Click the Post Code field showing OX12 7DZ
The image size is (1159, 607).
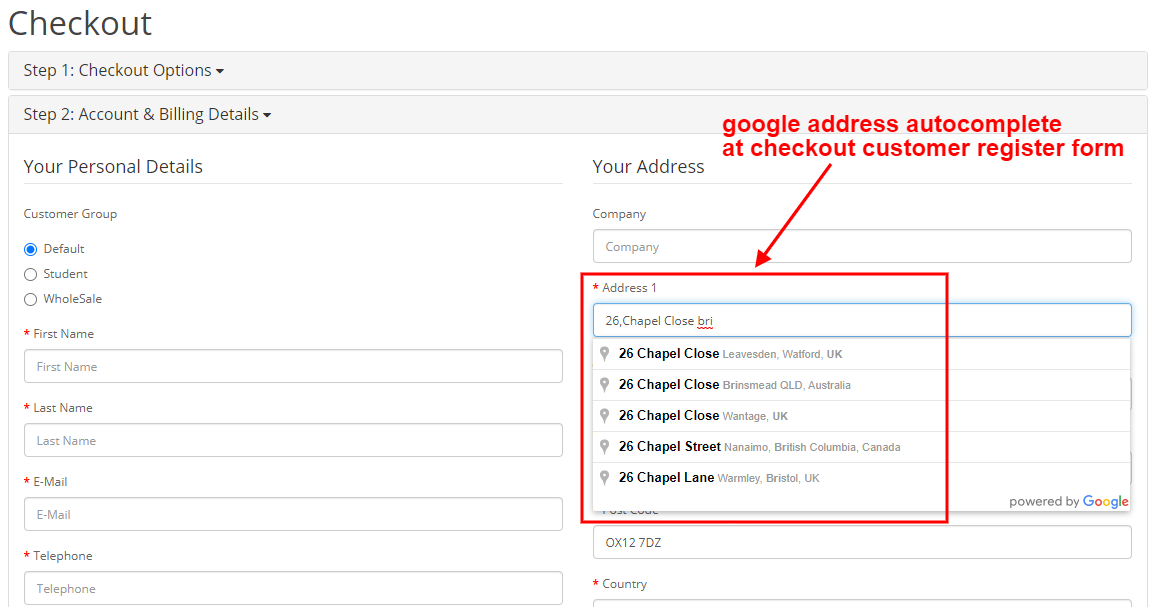point(862,542)
